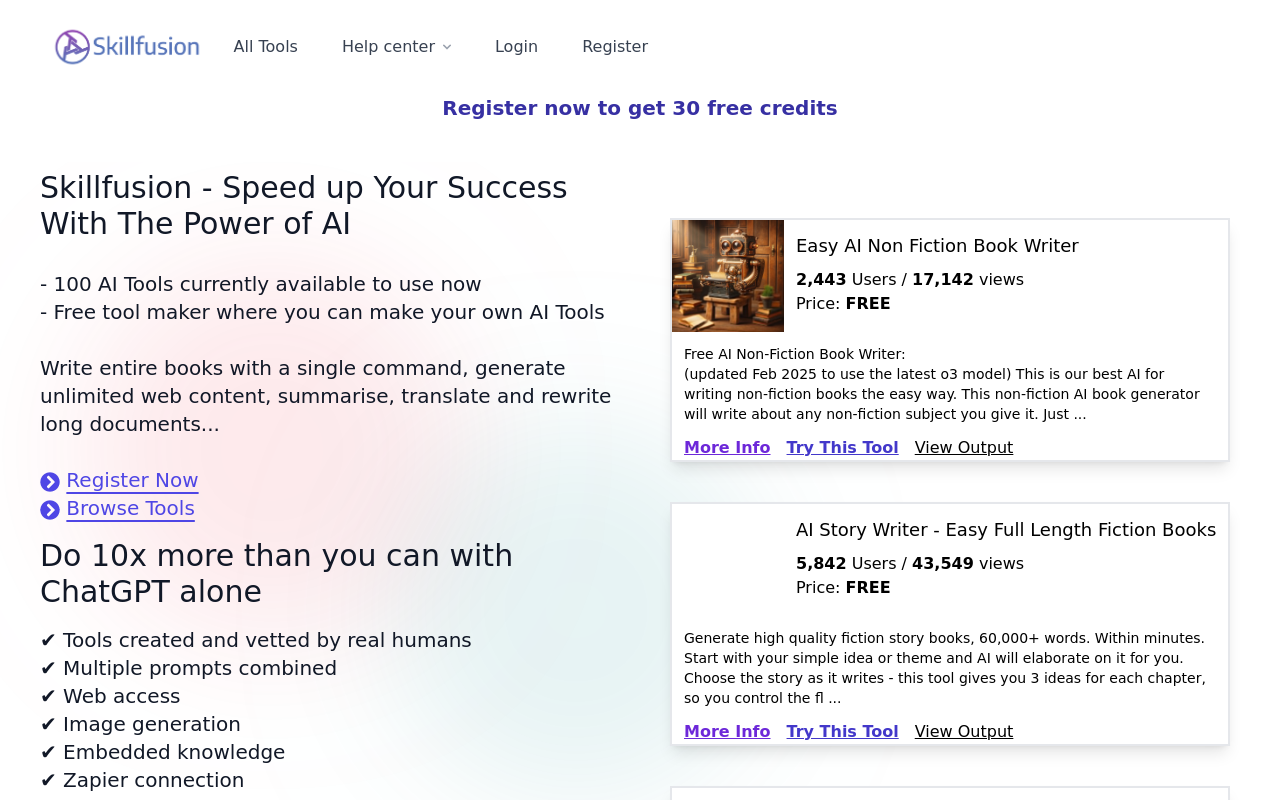Open AI Story Writer title link
Viewport: 1280px width, 800px height.
1006,530
